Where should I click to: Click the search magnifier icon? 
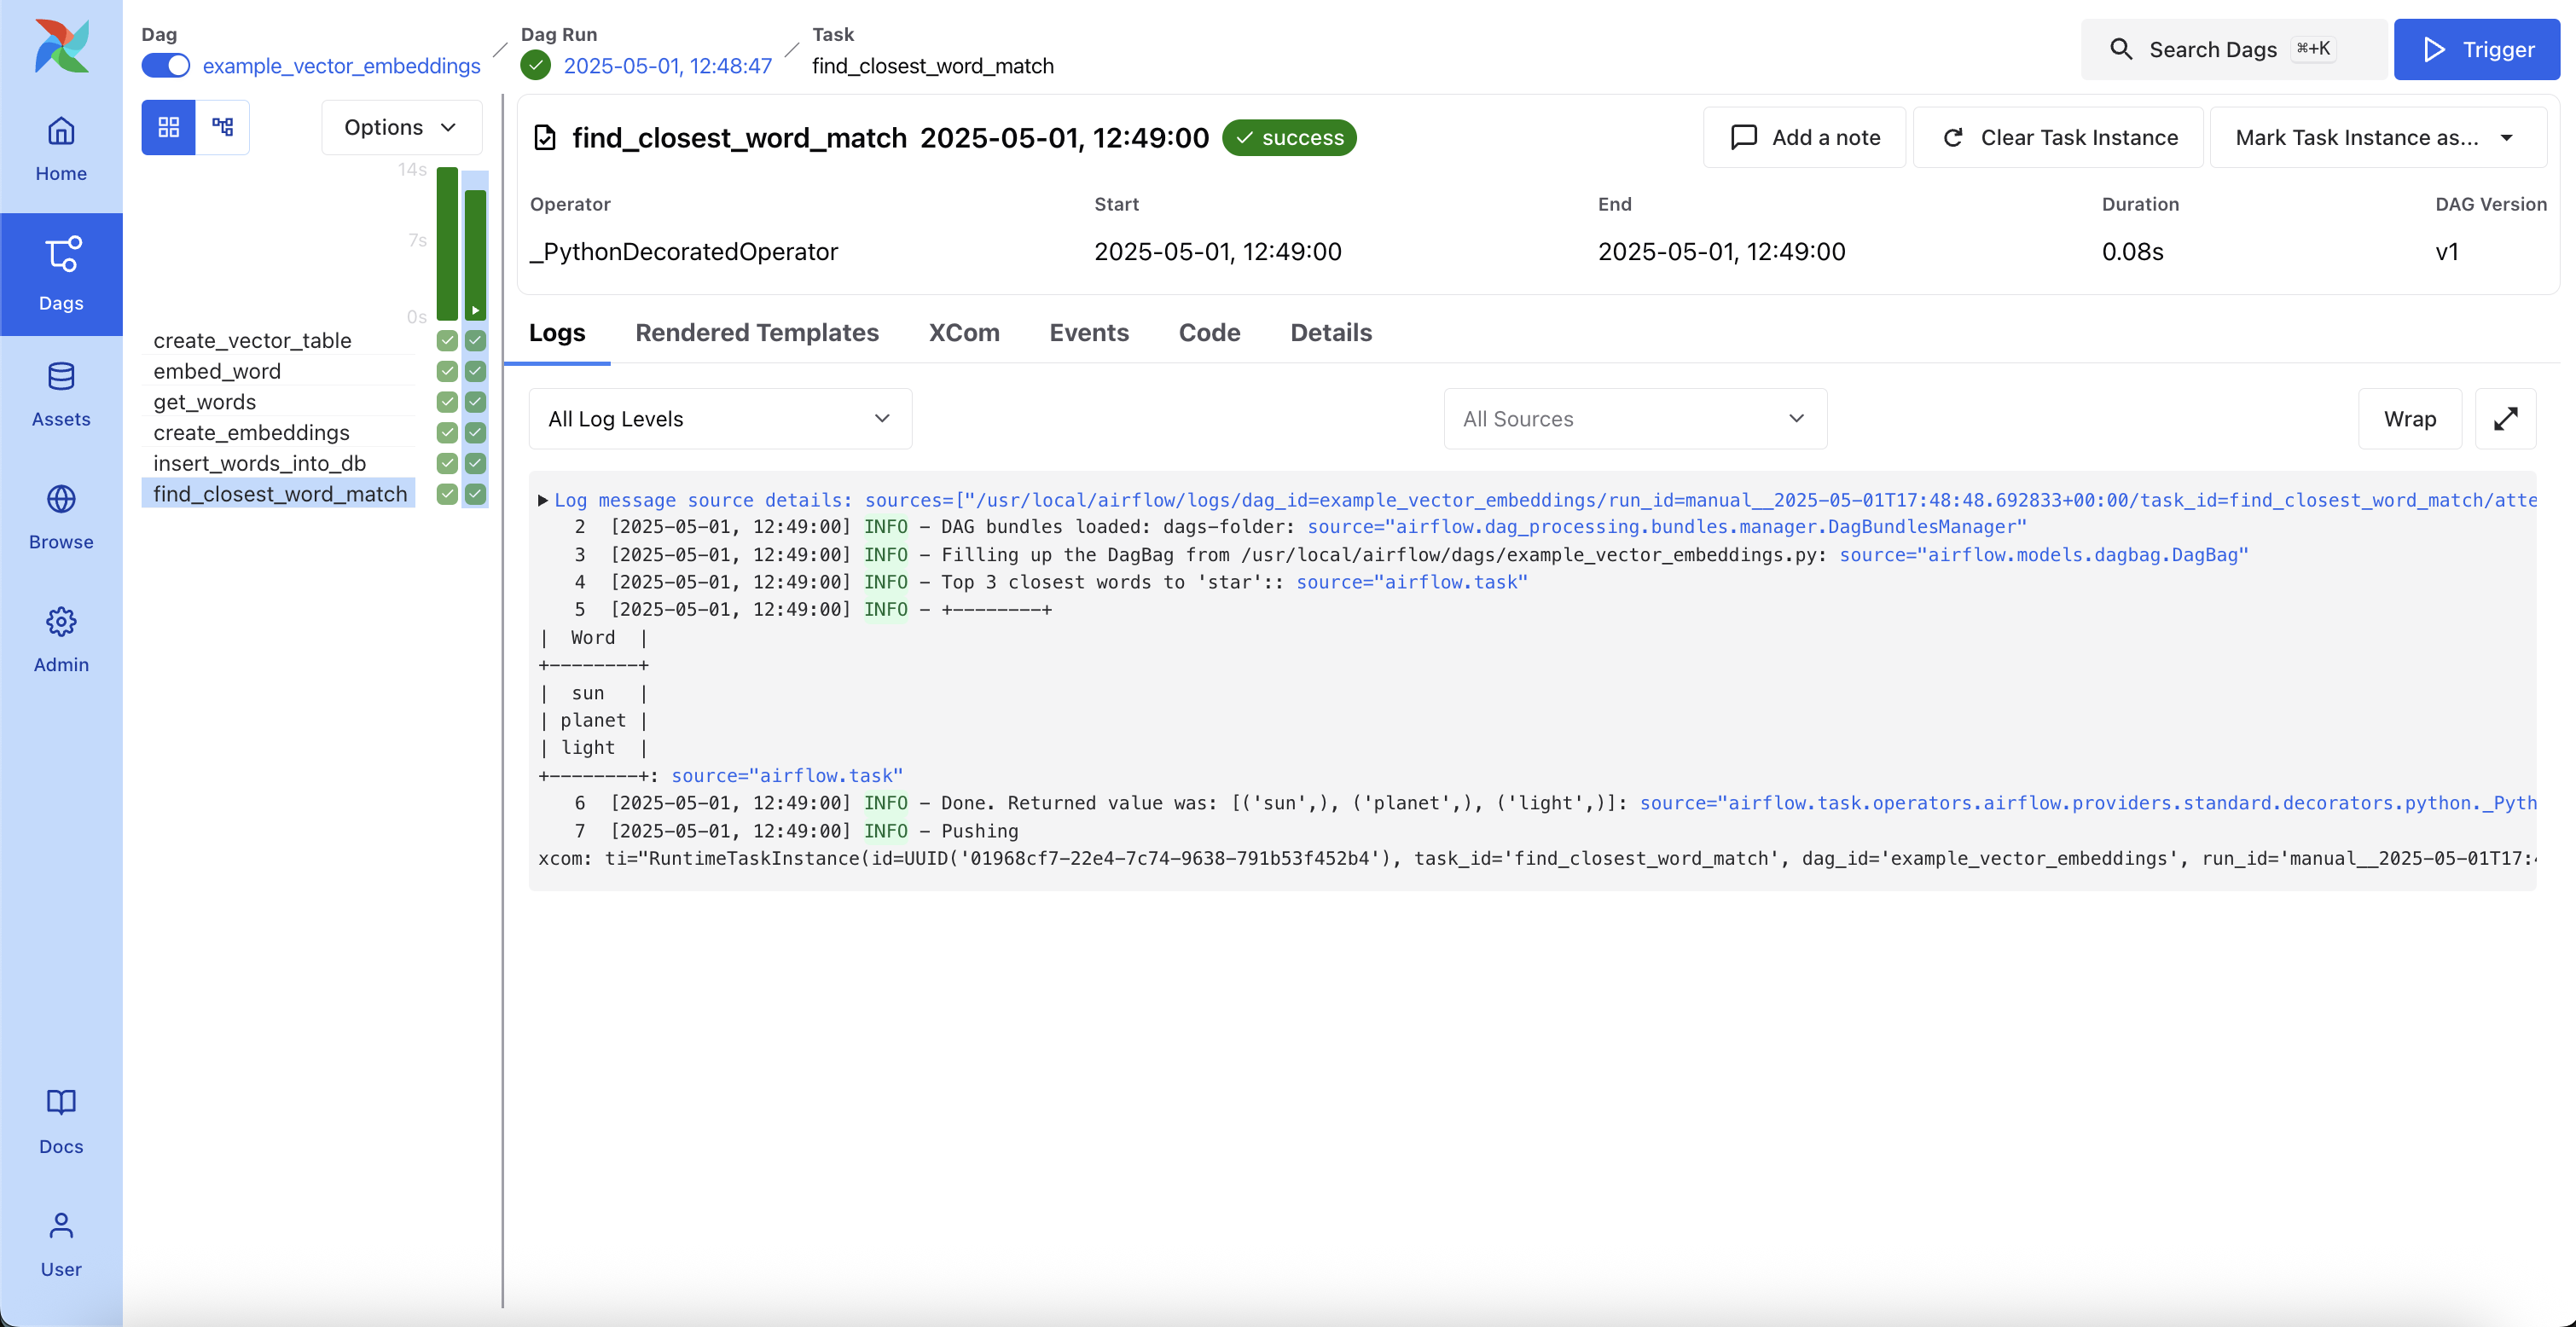click(2120, 49)
